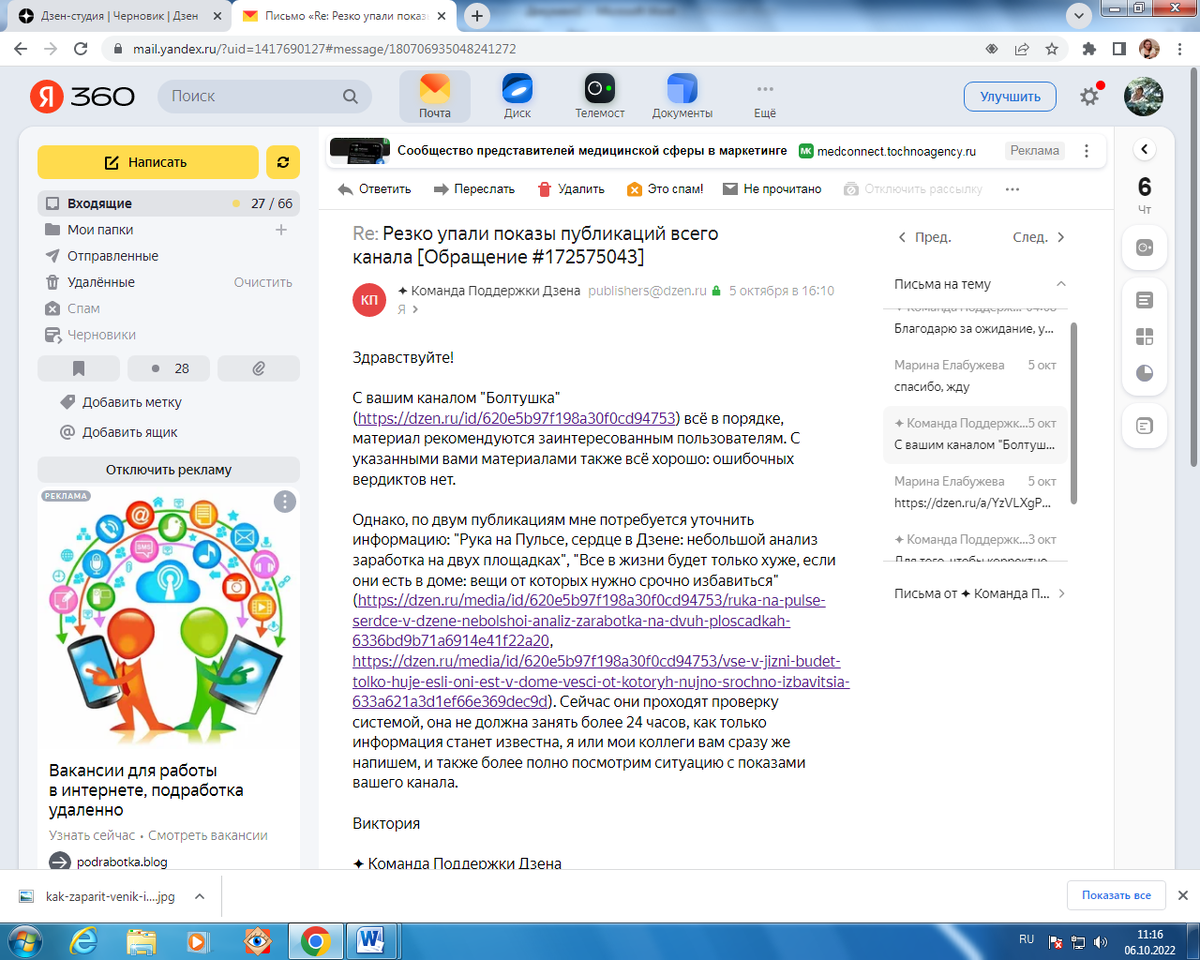Open new browser tab plus button
Viewport: 1200px width, 960px height.
pyautogui.click(x=478, y=16)
